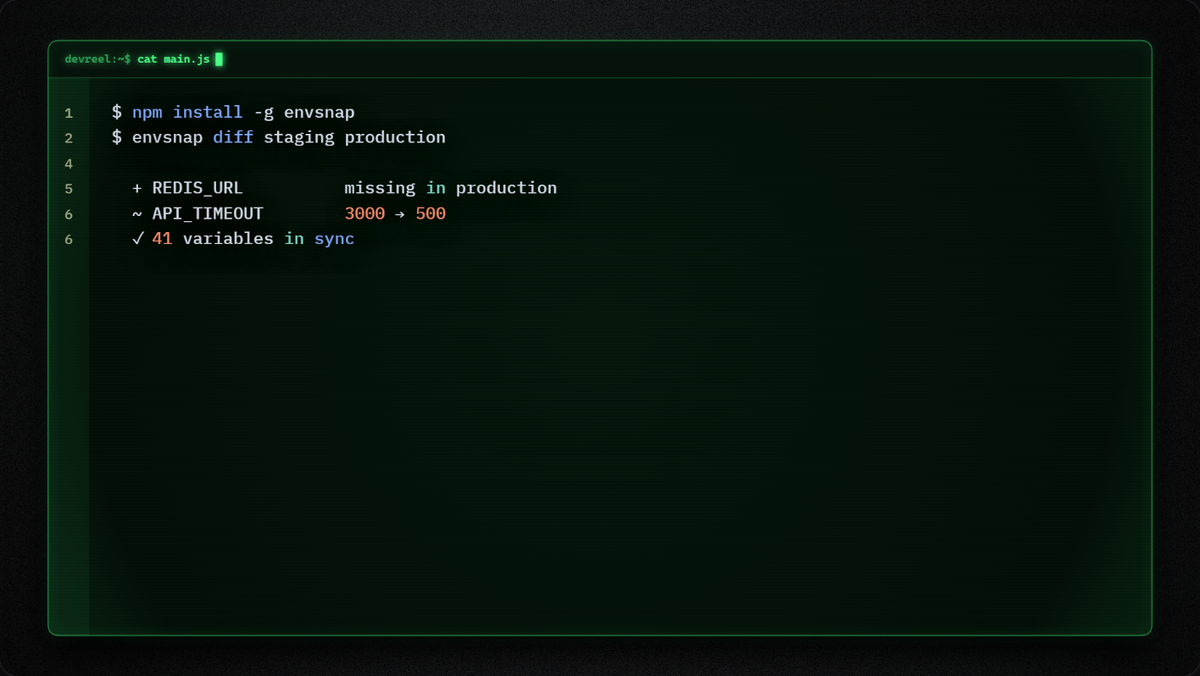
Task: Click line number 4 in the gutter
Action: point(69,163)
